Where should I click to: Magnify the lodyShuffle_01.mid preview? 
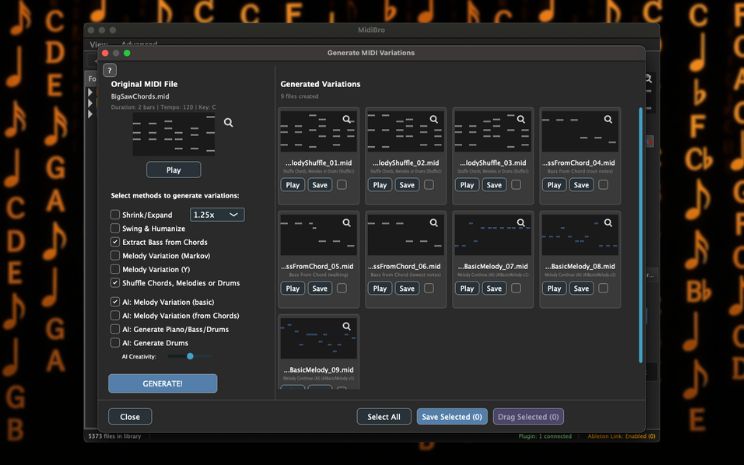347,119
